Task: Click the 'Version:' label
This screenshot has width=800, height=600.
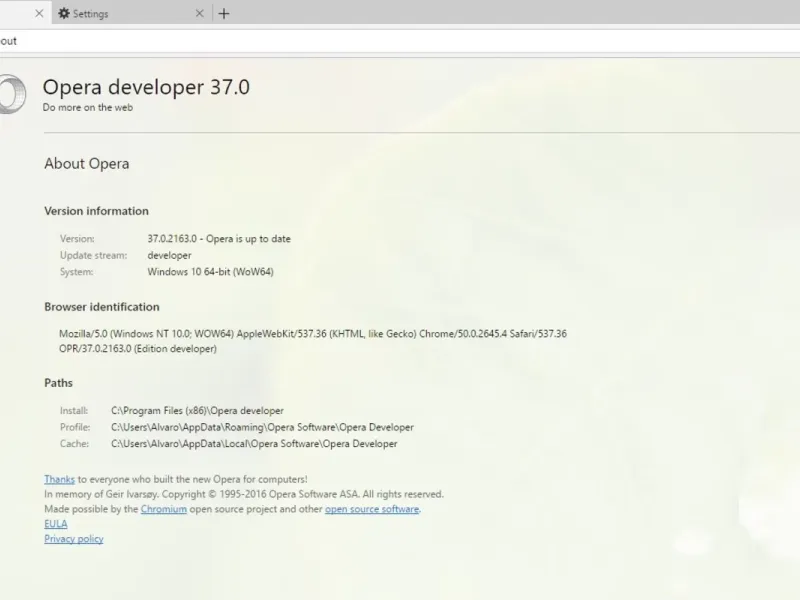Action: (x=77, y=239)
